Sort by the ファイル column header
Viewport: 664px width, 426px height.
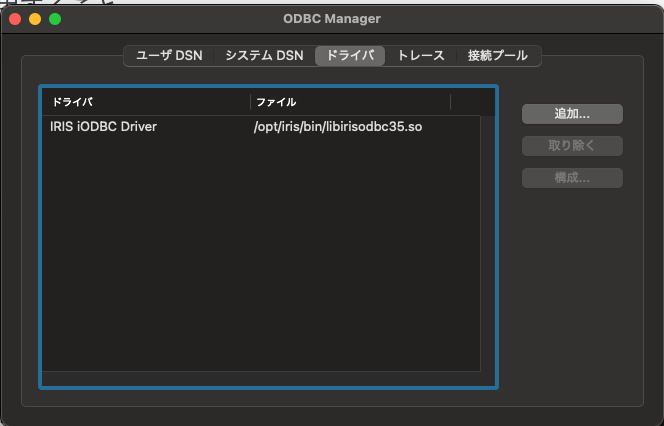(350, 102)
